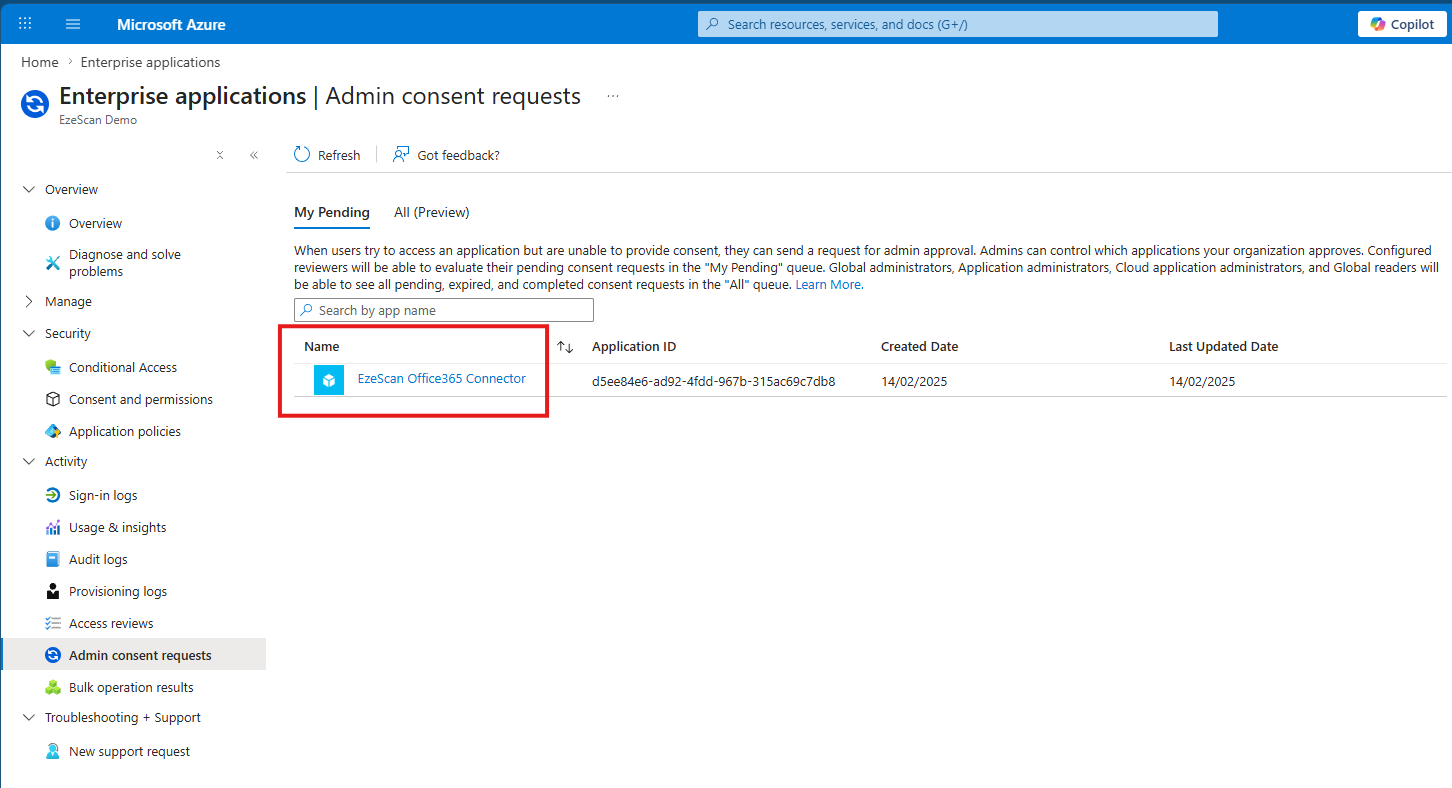Click the Admin consent requests sidebar icon
This screenshot has width=1452, height=788.
click(x=53, y=655)
